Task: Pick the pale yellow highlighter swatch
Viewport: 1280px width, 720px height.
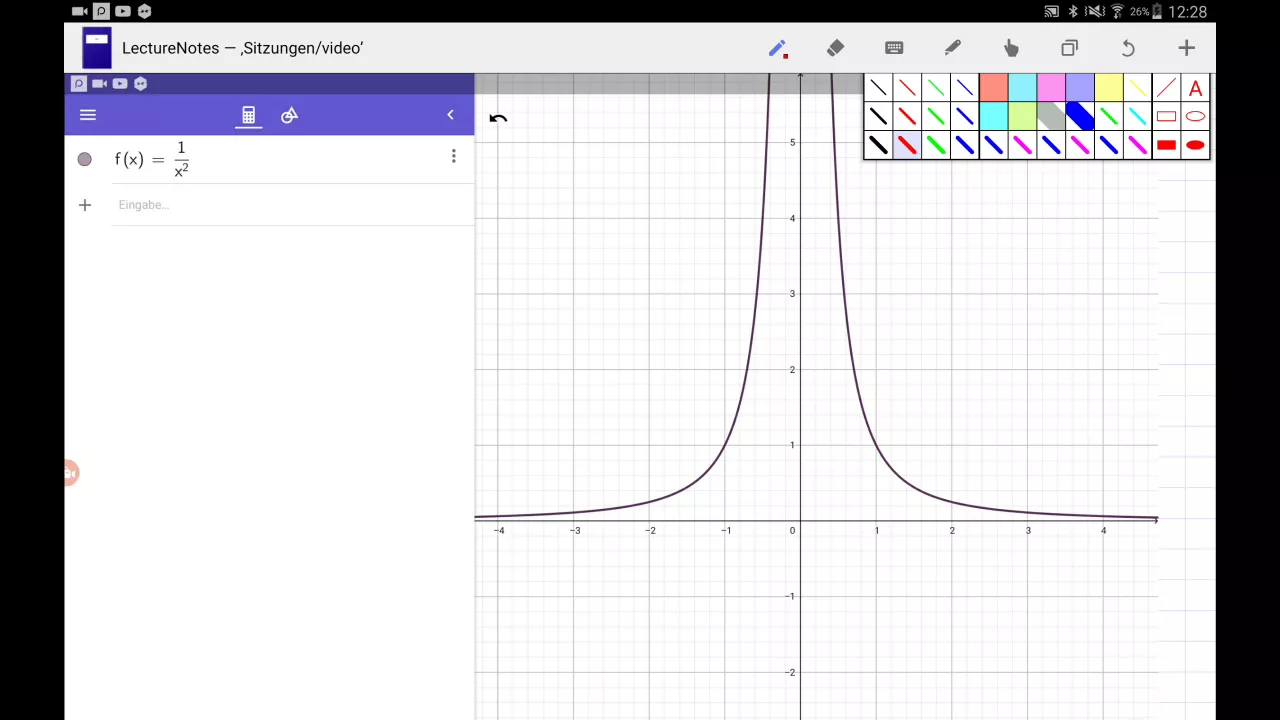Action: (x=1109, y=88)
